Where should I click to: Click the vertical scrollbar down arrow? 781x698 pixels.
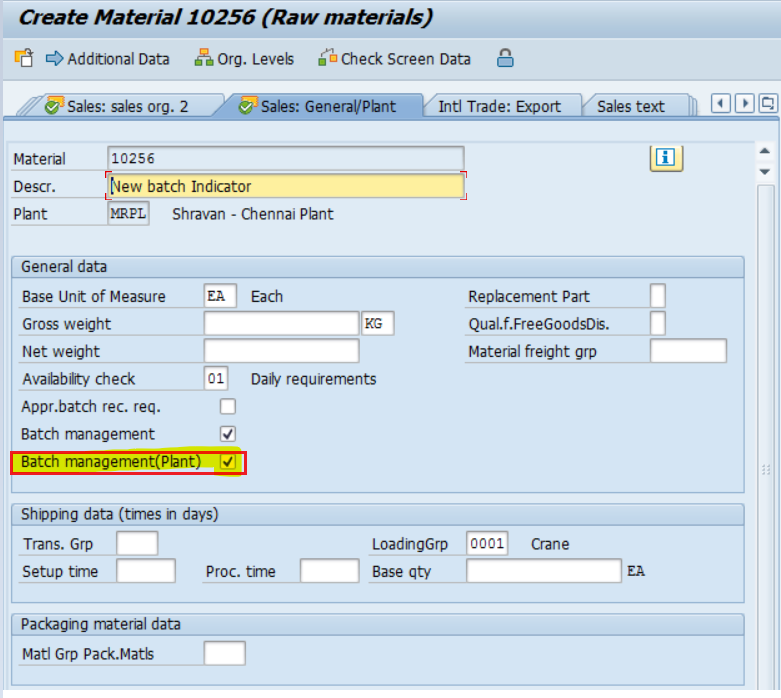(x=765, y=171)
